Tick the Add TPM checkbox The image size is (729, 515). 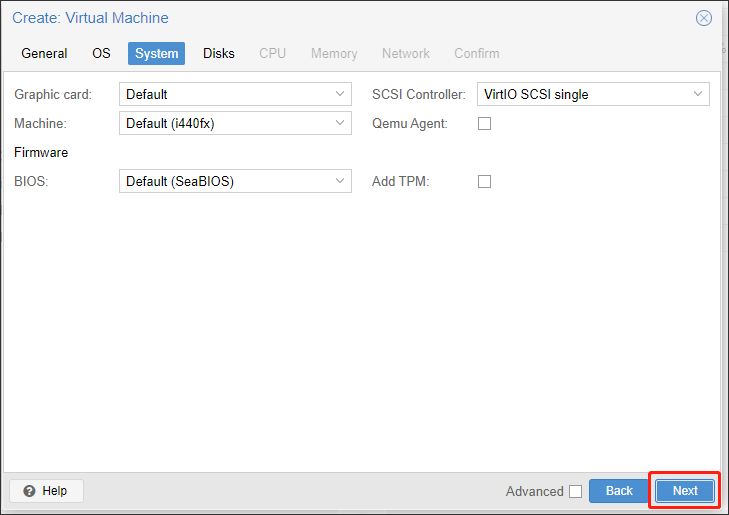(484, 181)
